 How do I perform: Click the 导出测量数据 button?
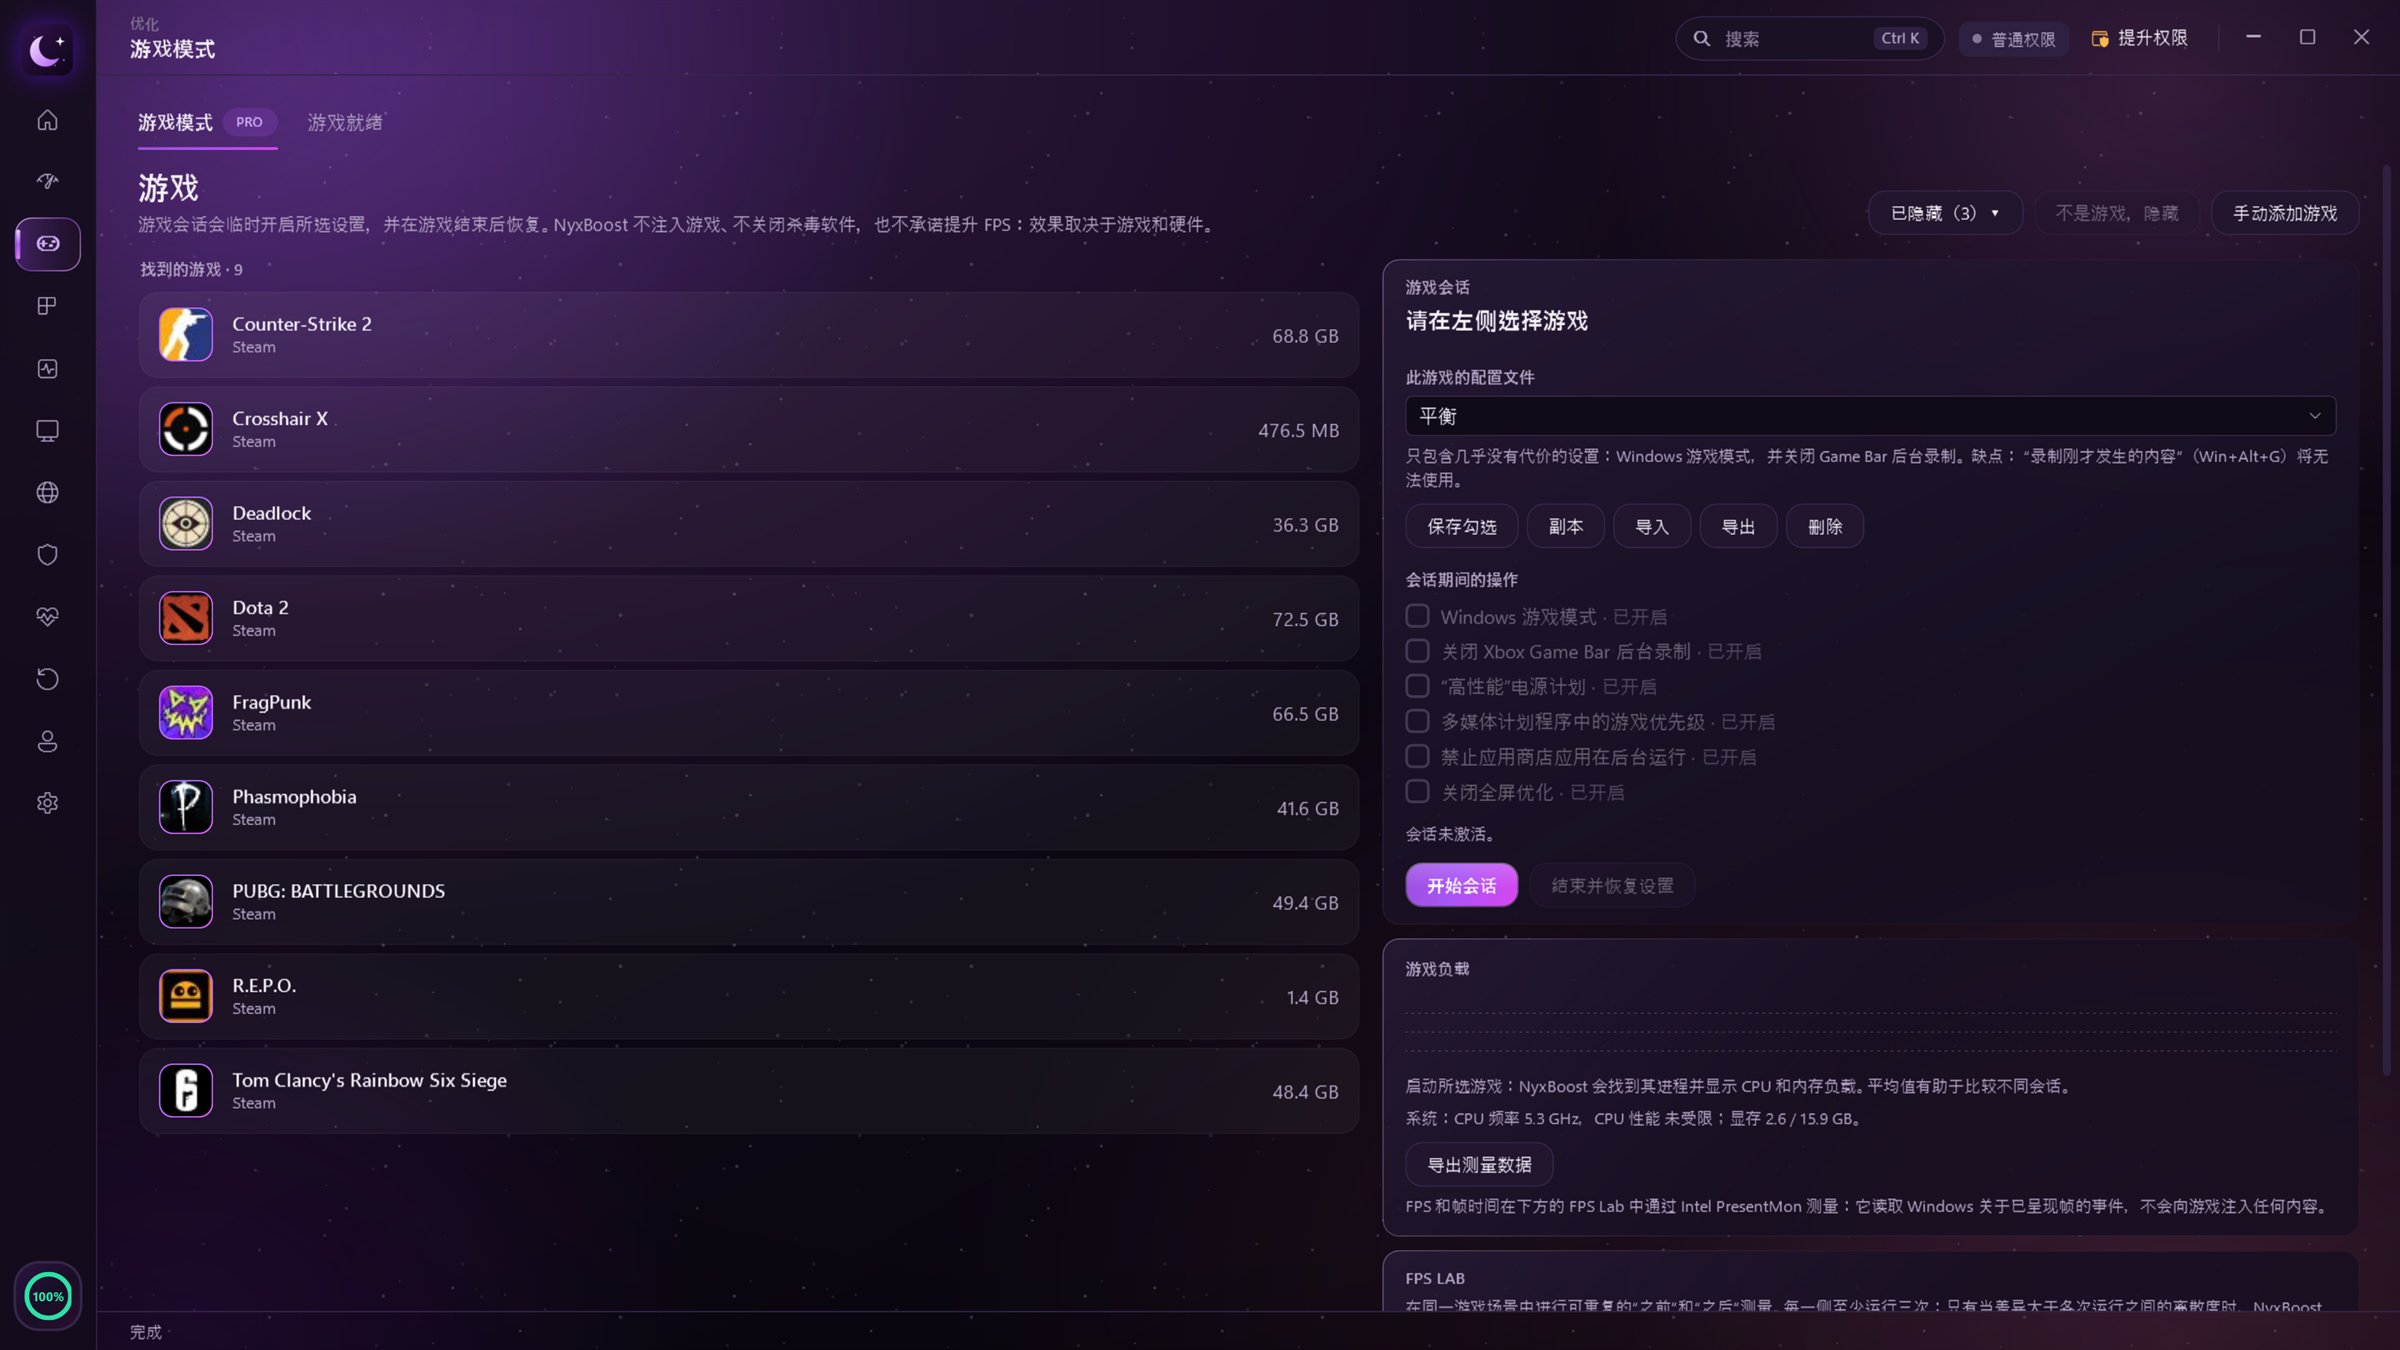1479,1165
